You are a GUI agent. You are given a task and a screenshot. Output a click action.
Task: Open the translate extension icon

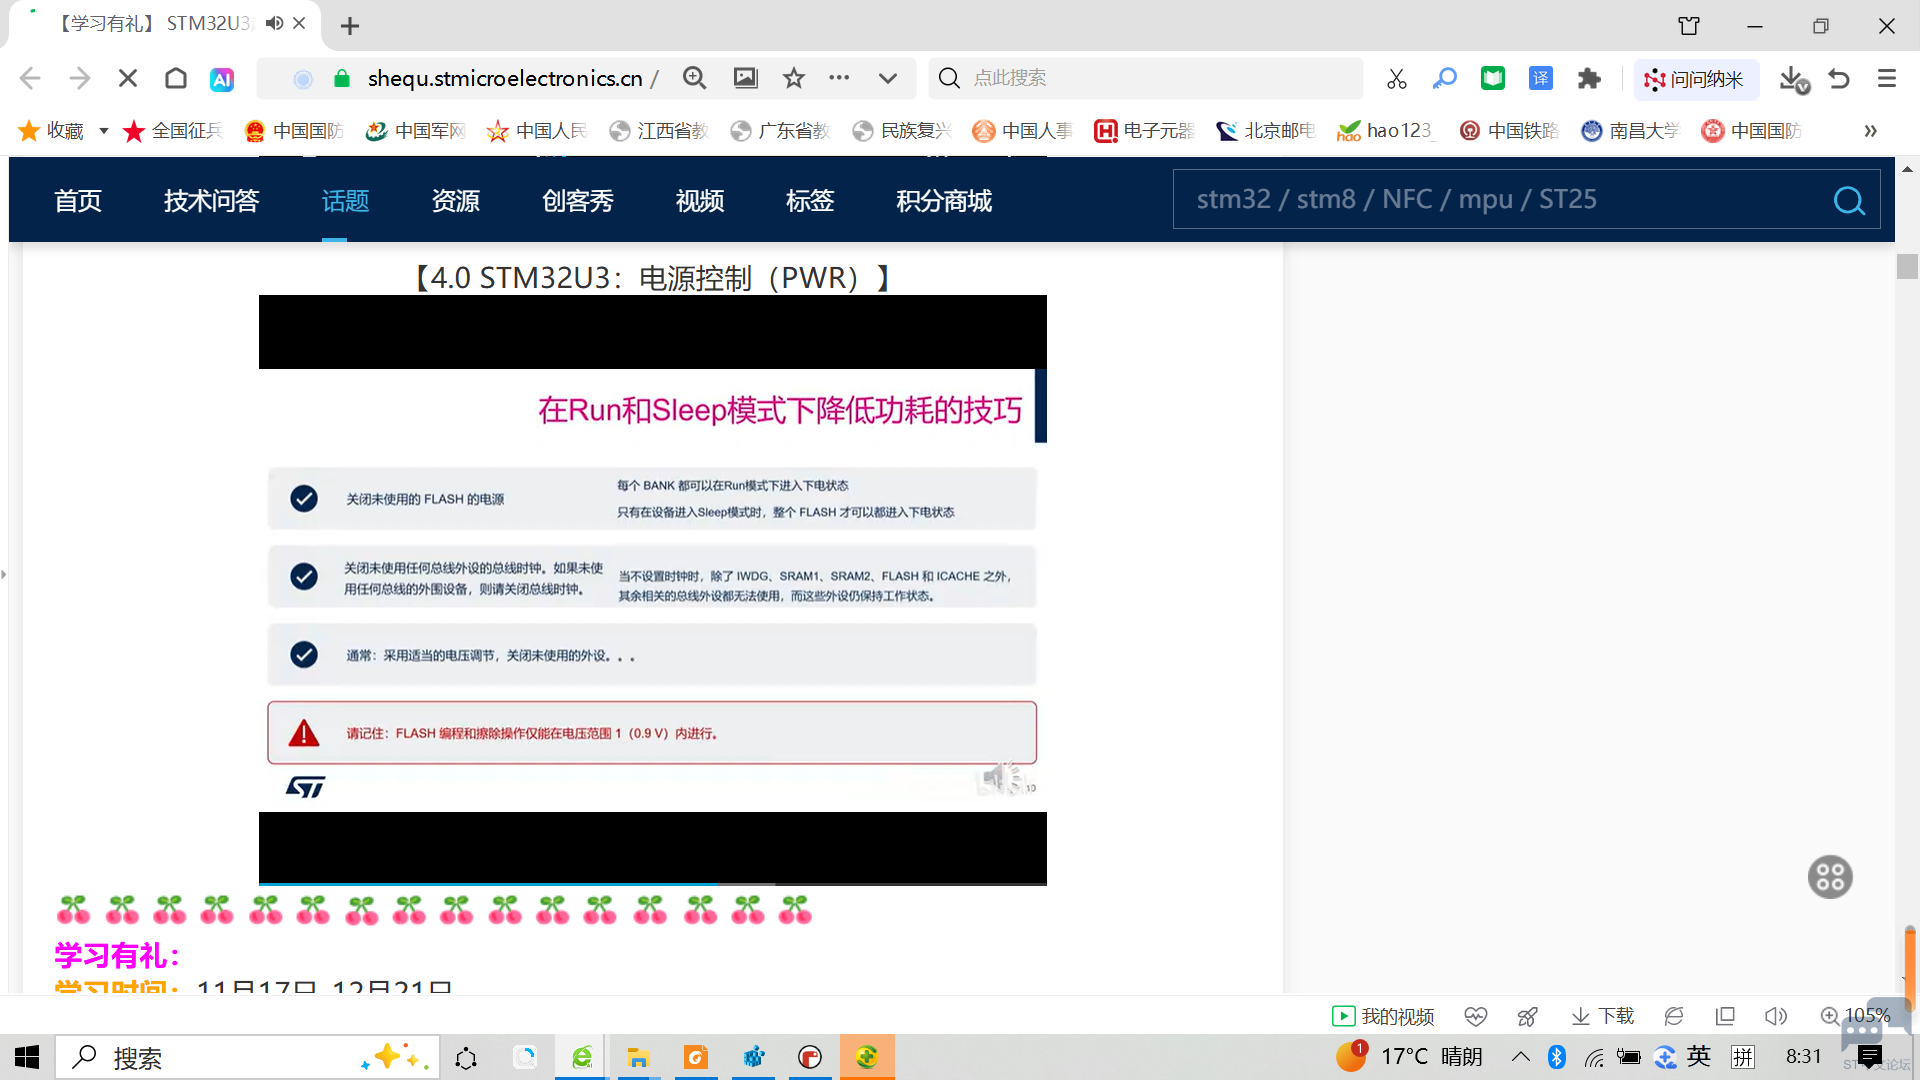(1541, 79)
